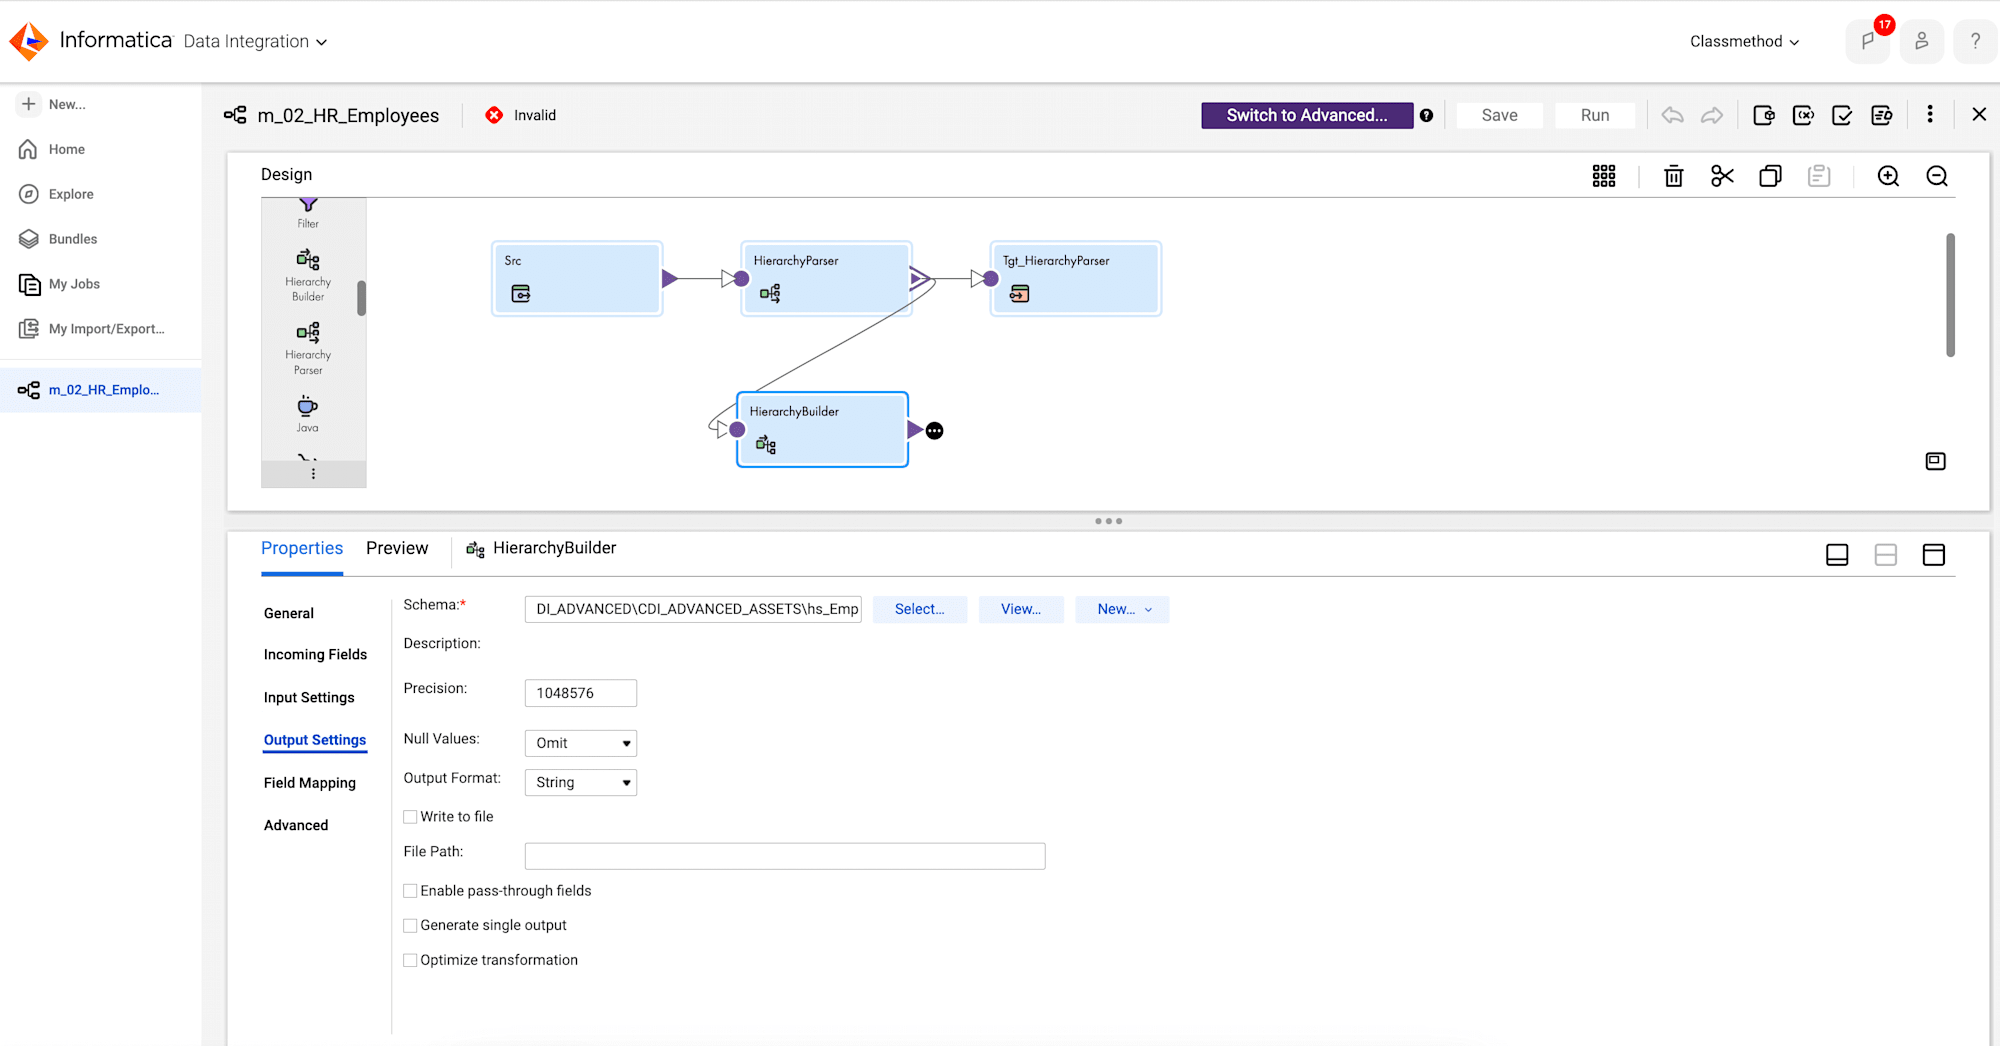This screenshot has width=2000, height=1046.
Task: Click Switch to Advanced button
Action: pos(1307,115)
